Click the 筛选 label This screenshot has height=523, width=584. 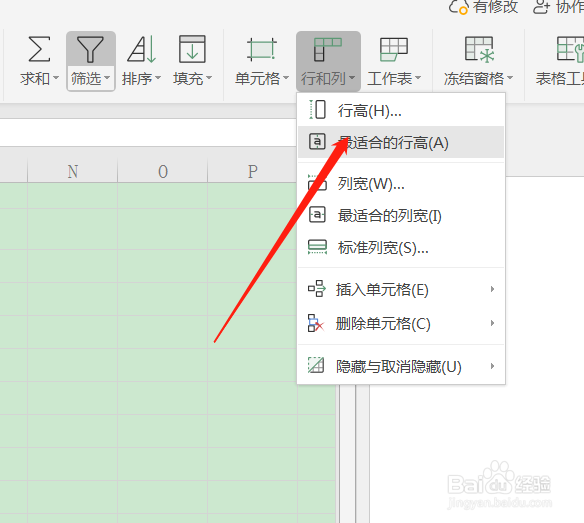click(86, 79)
